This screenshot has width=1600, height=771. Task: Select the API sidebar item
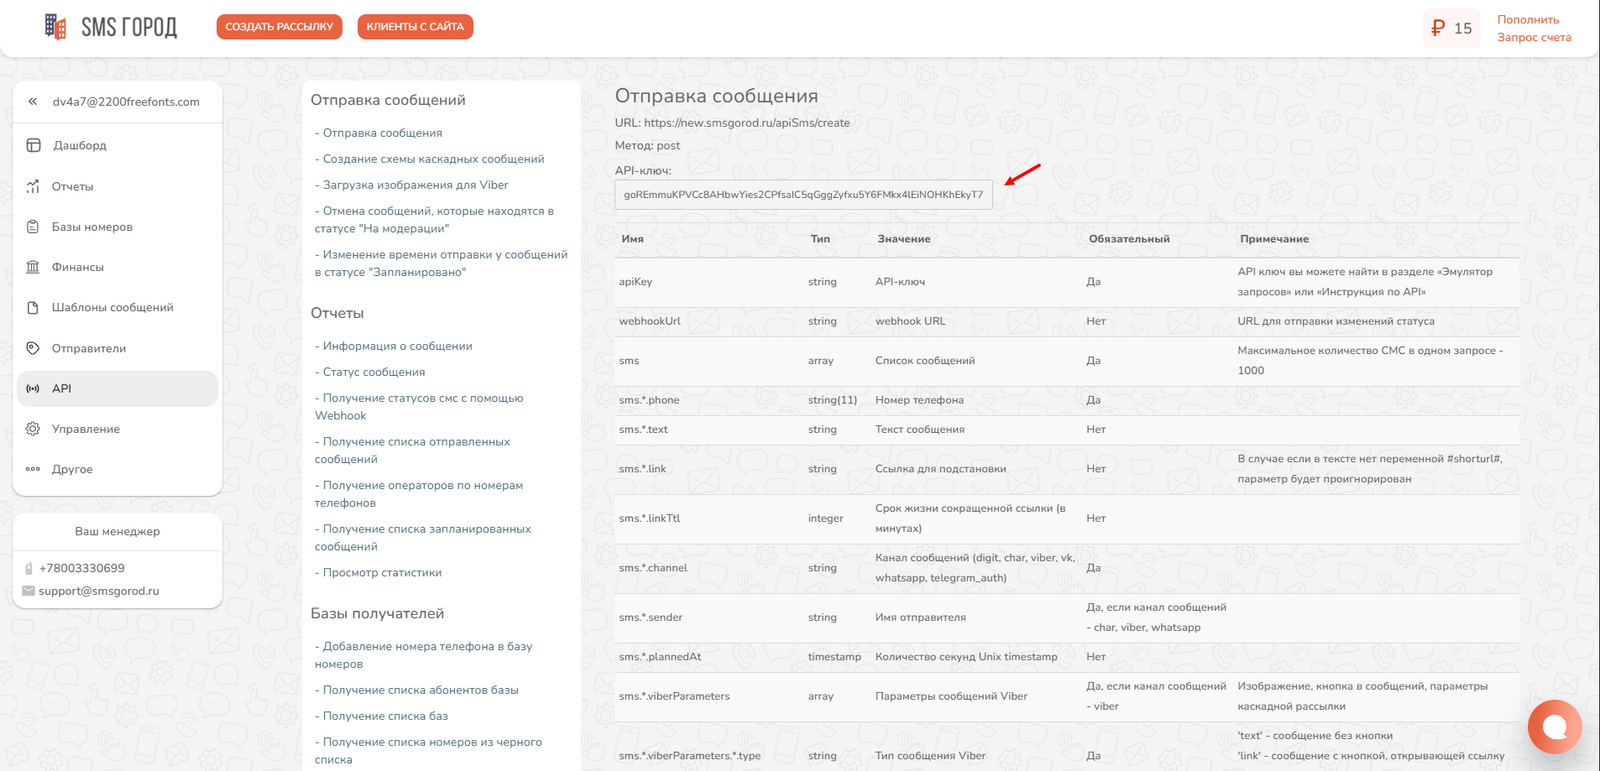[x=62, y=389]
